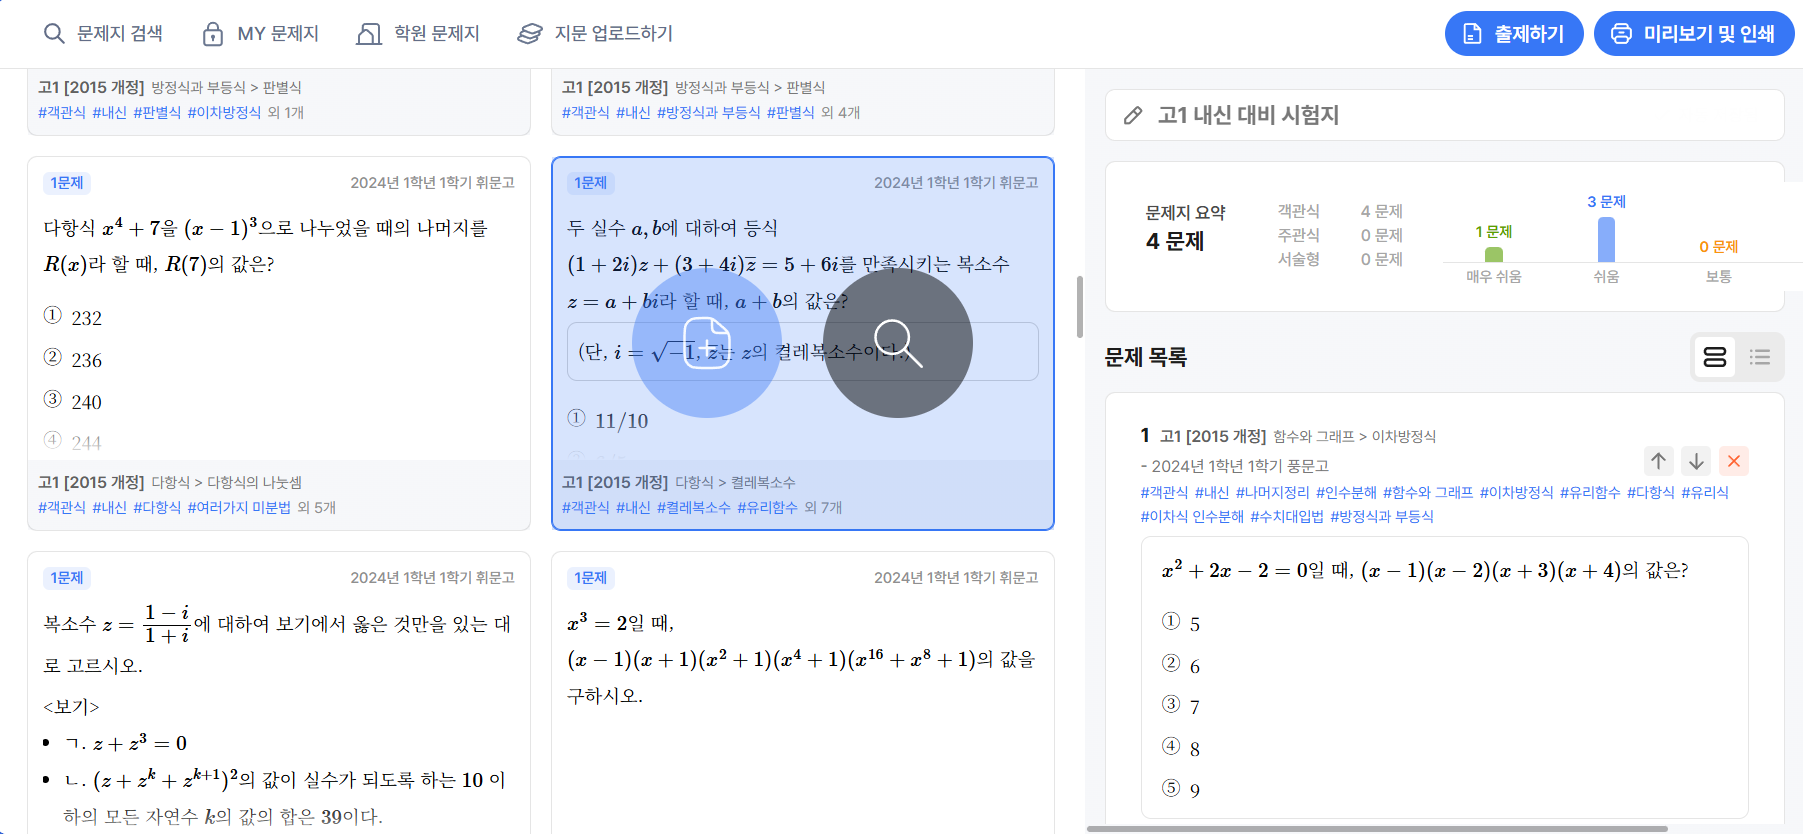Click the #유리함수 tag in the highlighted card

[768, 508]
